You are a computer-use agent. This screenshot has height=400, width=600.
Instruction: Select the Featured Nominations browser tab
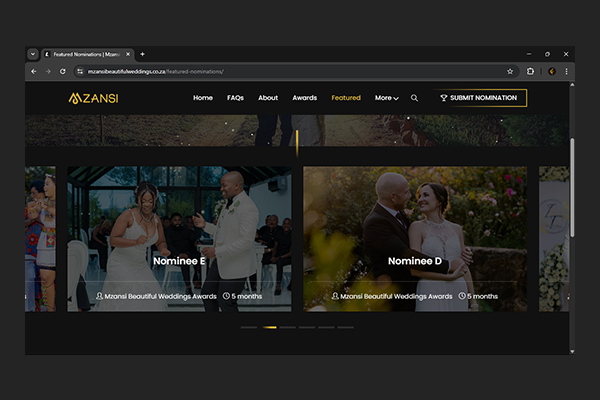click(88, 54)
